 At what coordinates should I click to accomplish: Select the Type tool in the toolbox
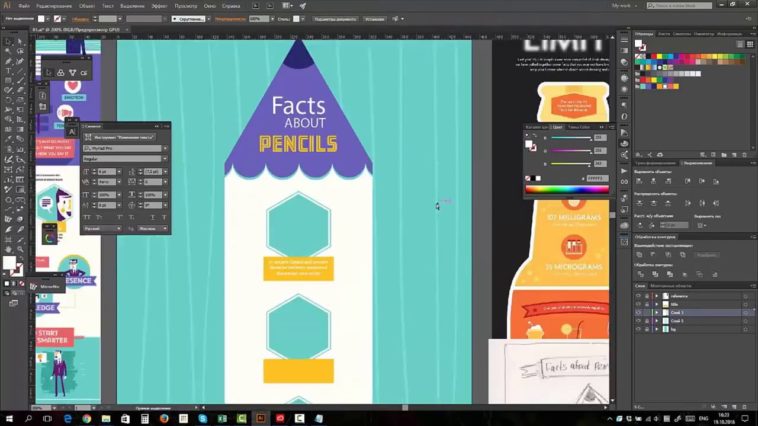point(7,71)
